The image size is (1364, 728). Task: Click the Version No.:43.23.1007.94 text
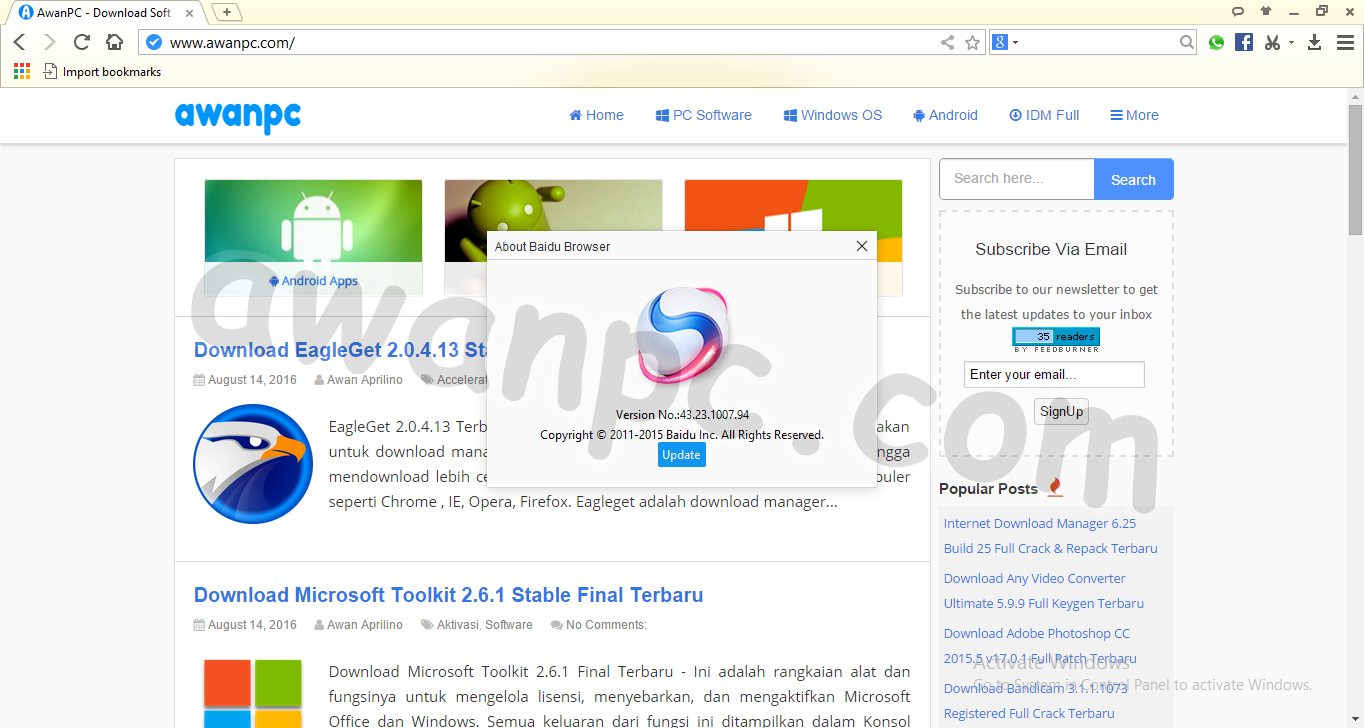tap(682, 414)
